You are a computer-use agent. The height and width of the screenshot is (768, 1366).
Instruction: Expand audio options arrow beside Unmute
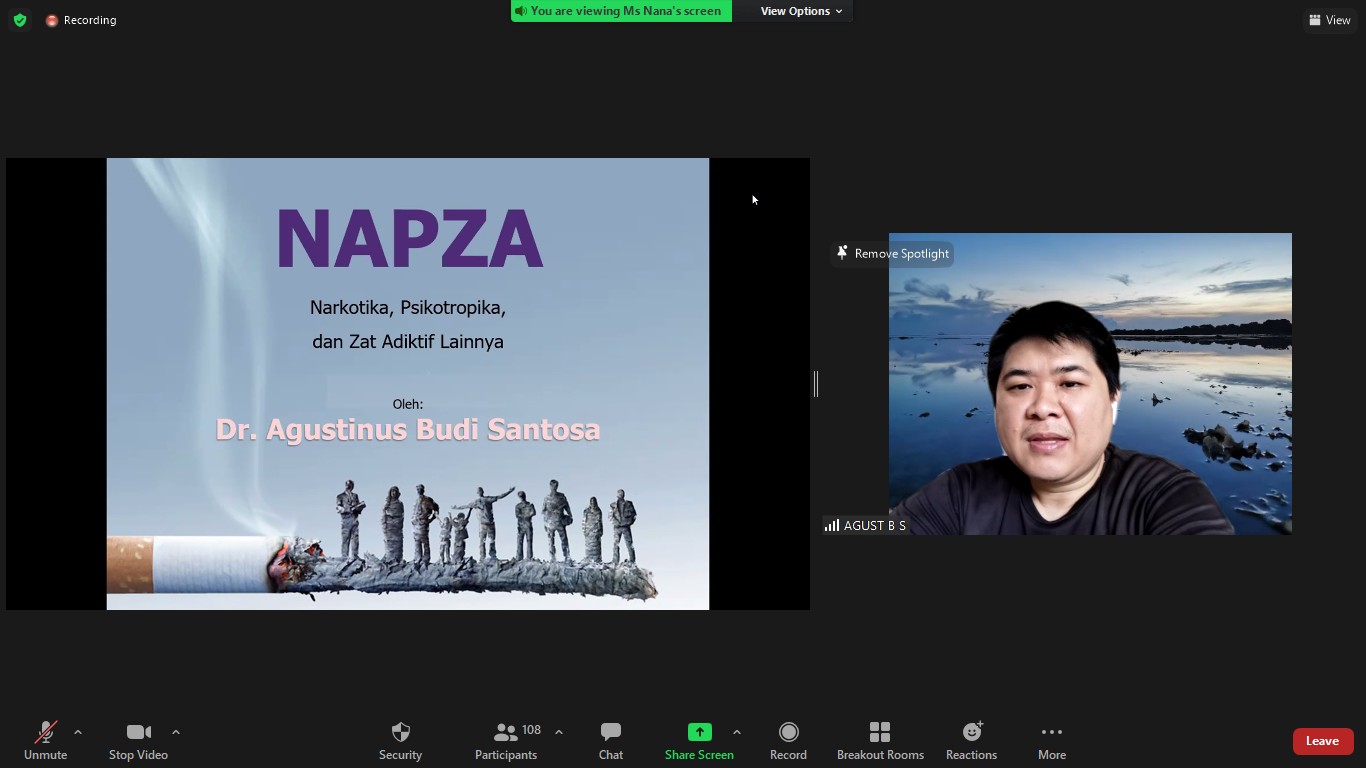[78, 732]
